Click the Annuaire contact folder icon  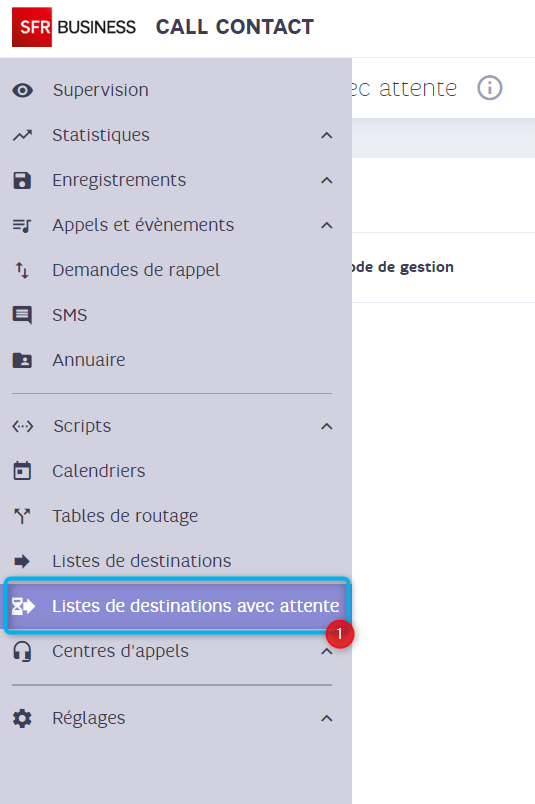[x=22, y=360]
